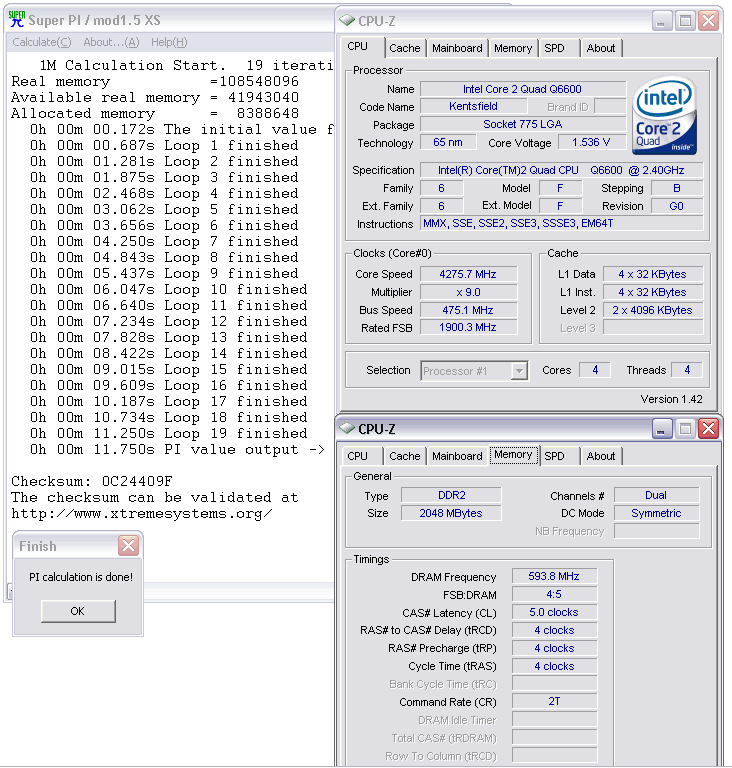Viewport: 732px width, 768px height.
Task: Click the processor name Intel Core 2 Quad Q6600
Action: pos(523,89)
